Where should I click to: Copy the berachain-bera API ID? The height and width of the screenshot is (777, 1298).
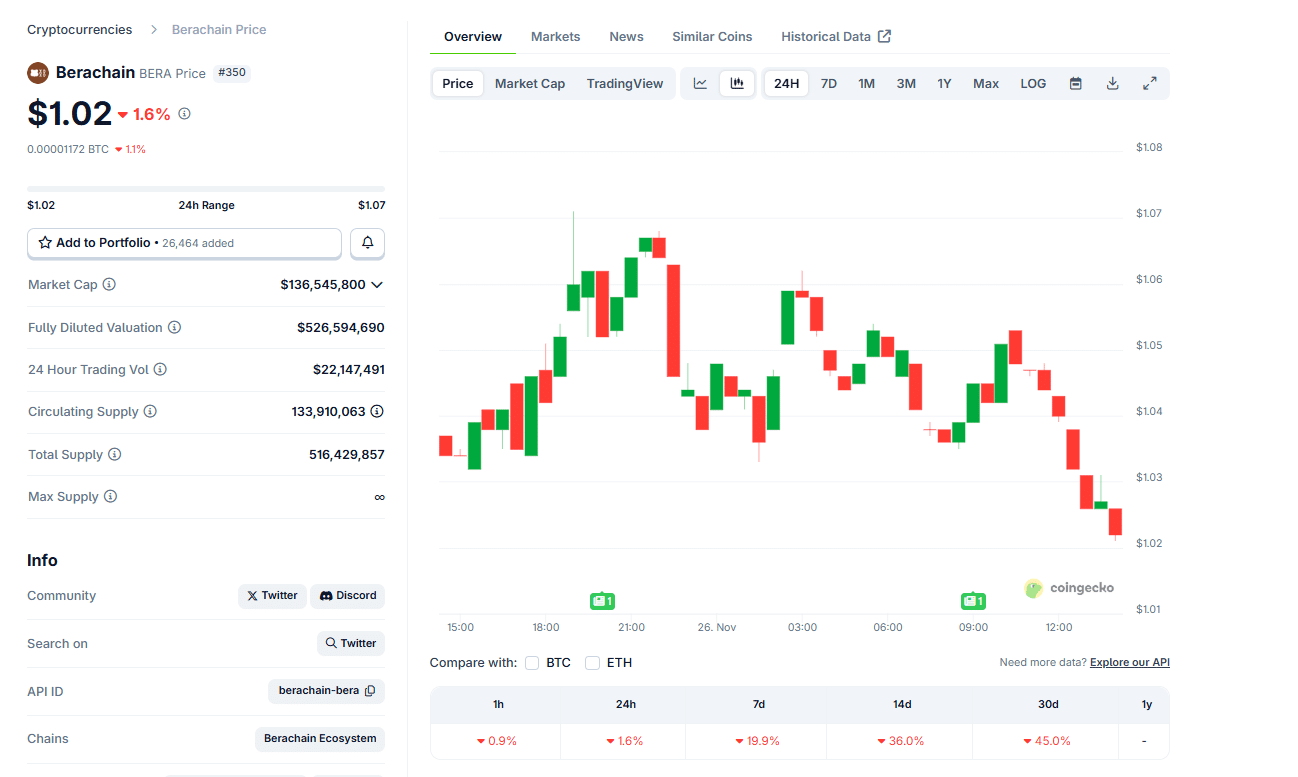tap(370, 690)
